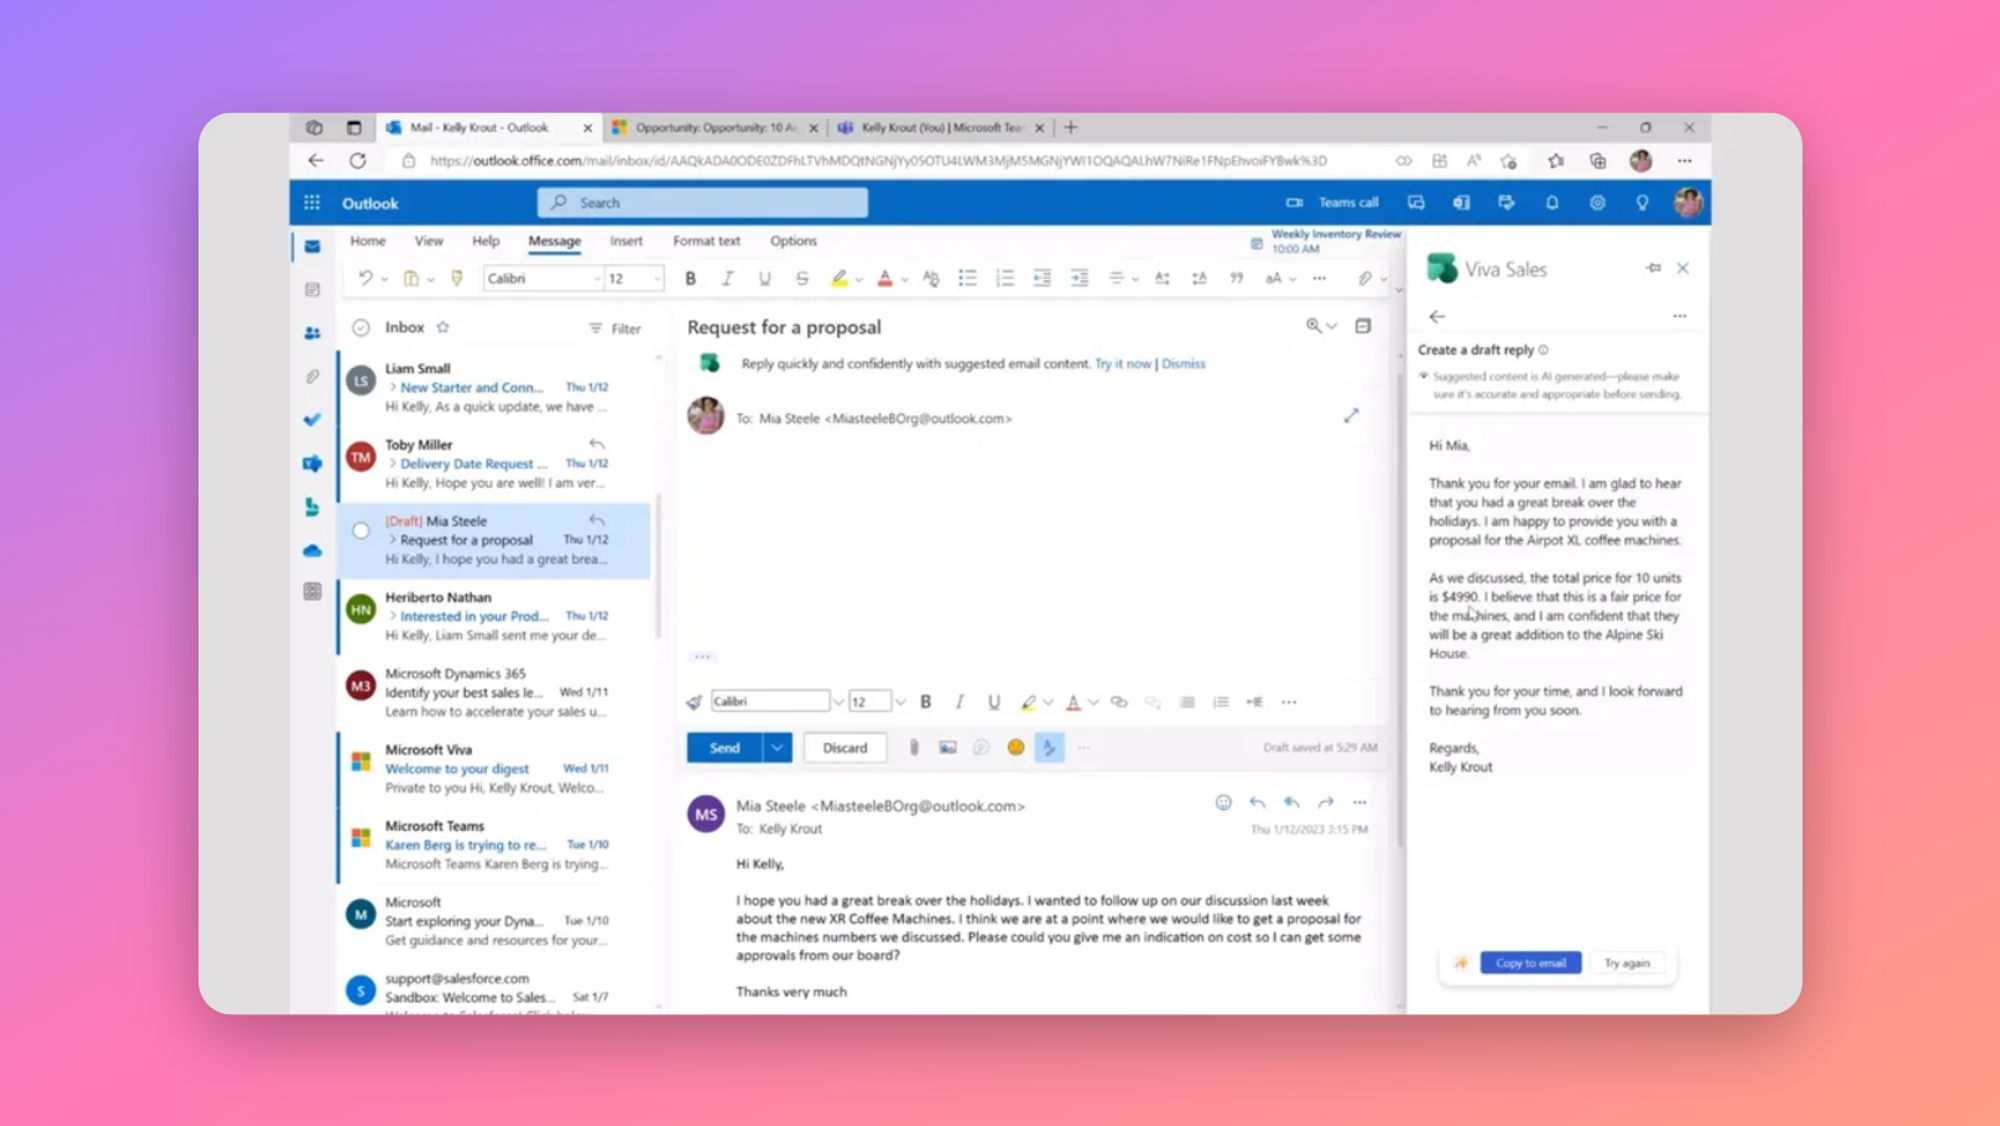Open the Insert ribbon tab

626,241
